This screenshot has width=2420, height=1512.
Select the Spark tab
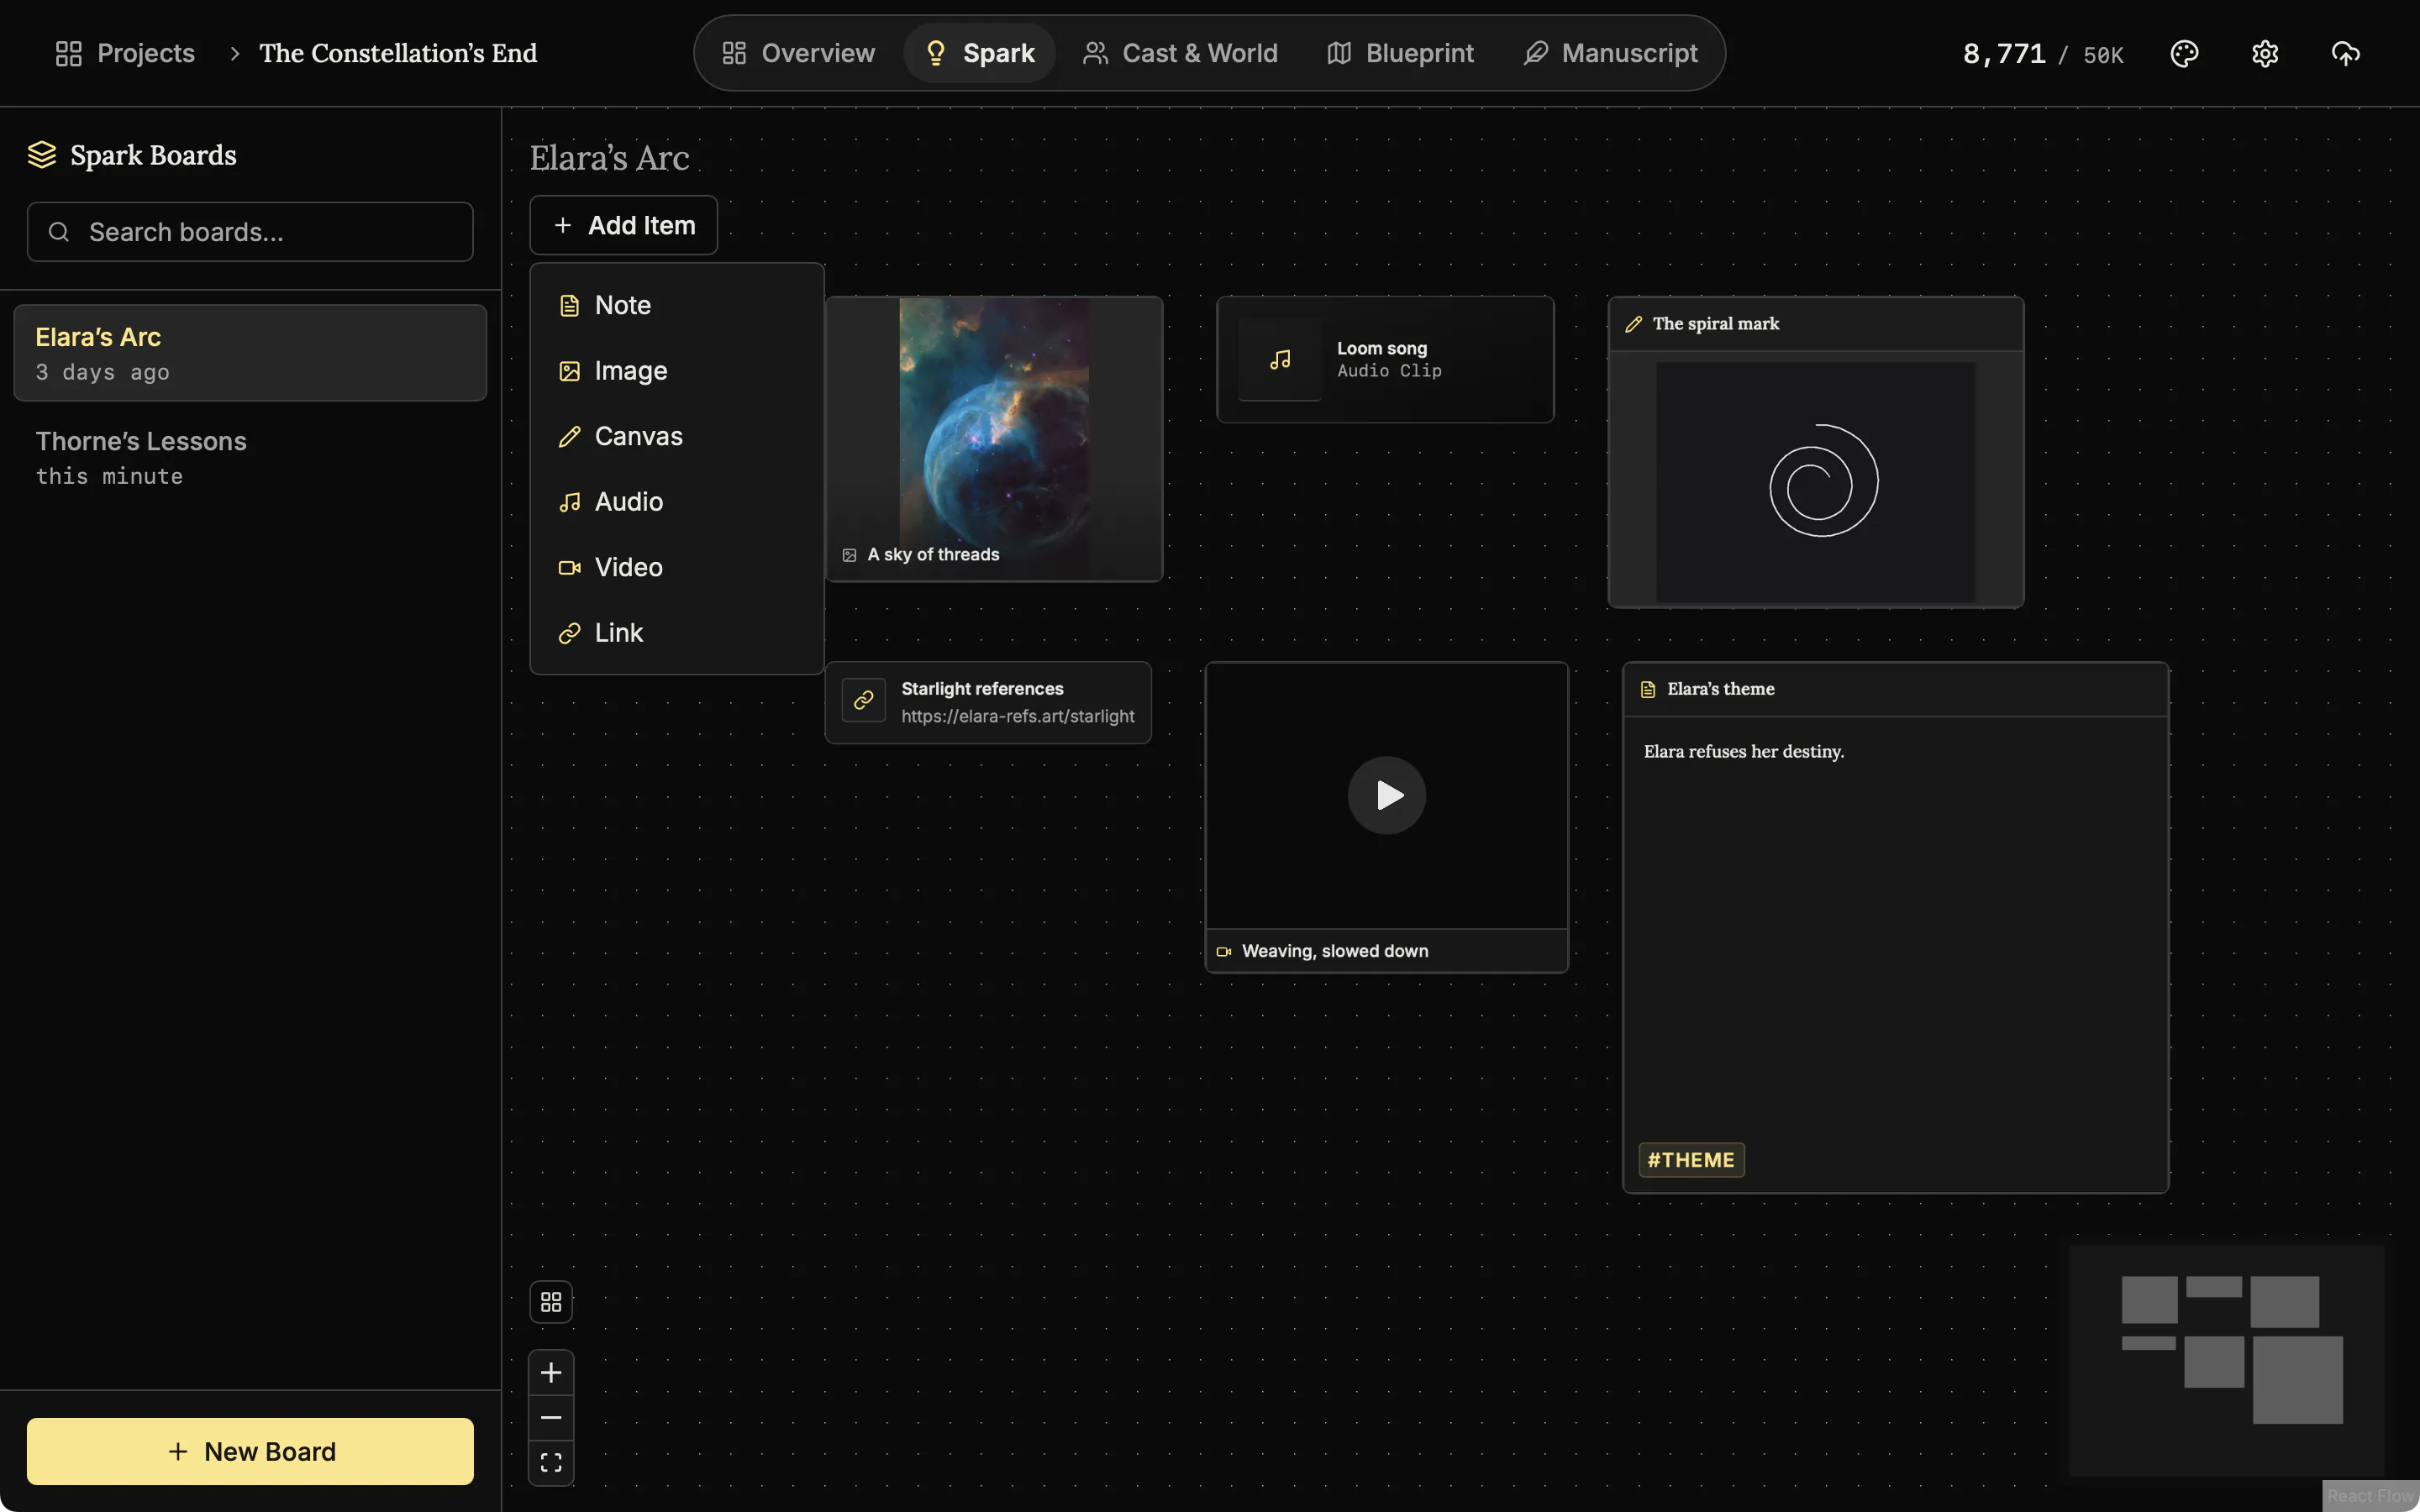(980, 53)
